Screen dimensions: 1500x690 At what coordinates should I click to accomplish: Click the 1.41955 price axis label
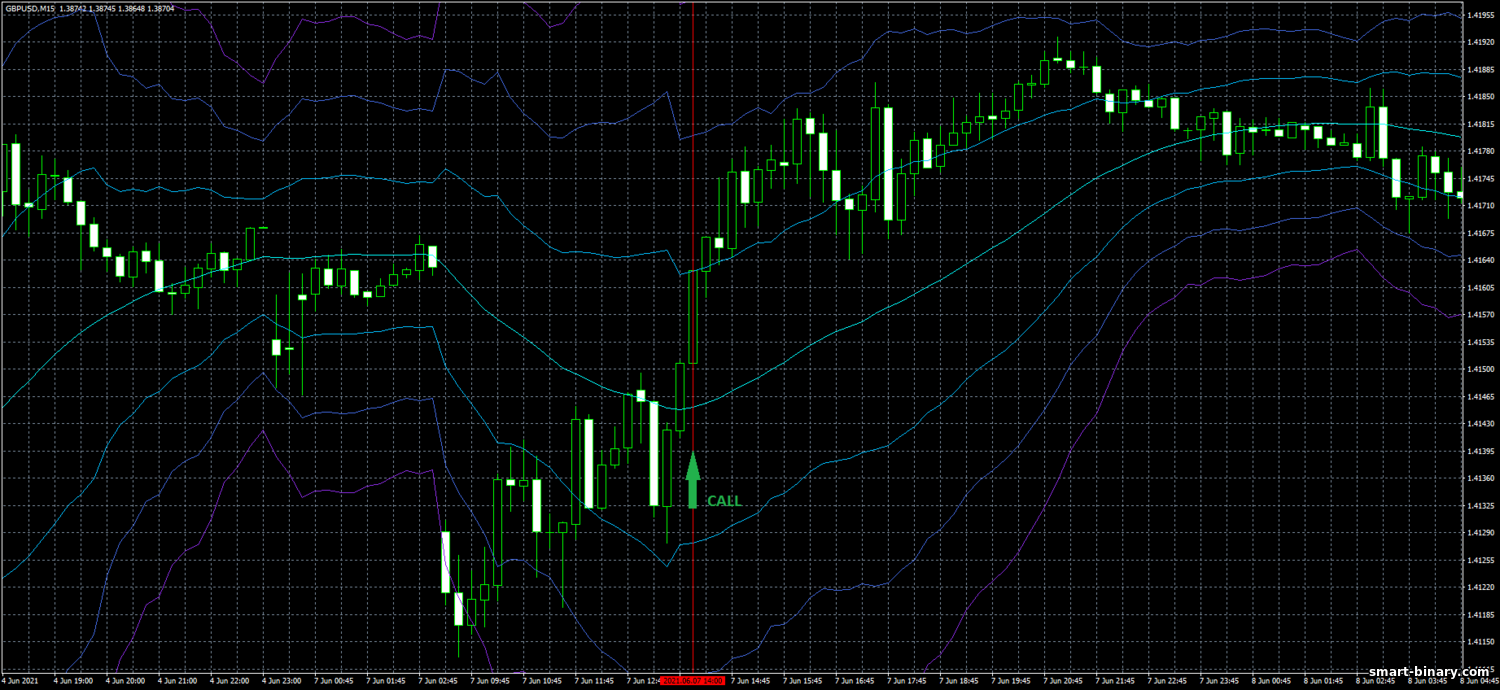coord(1479,15)
